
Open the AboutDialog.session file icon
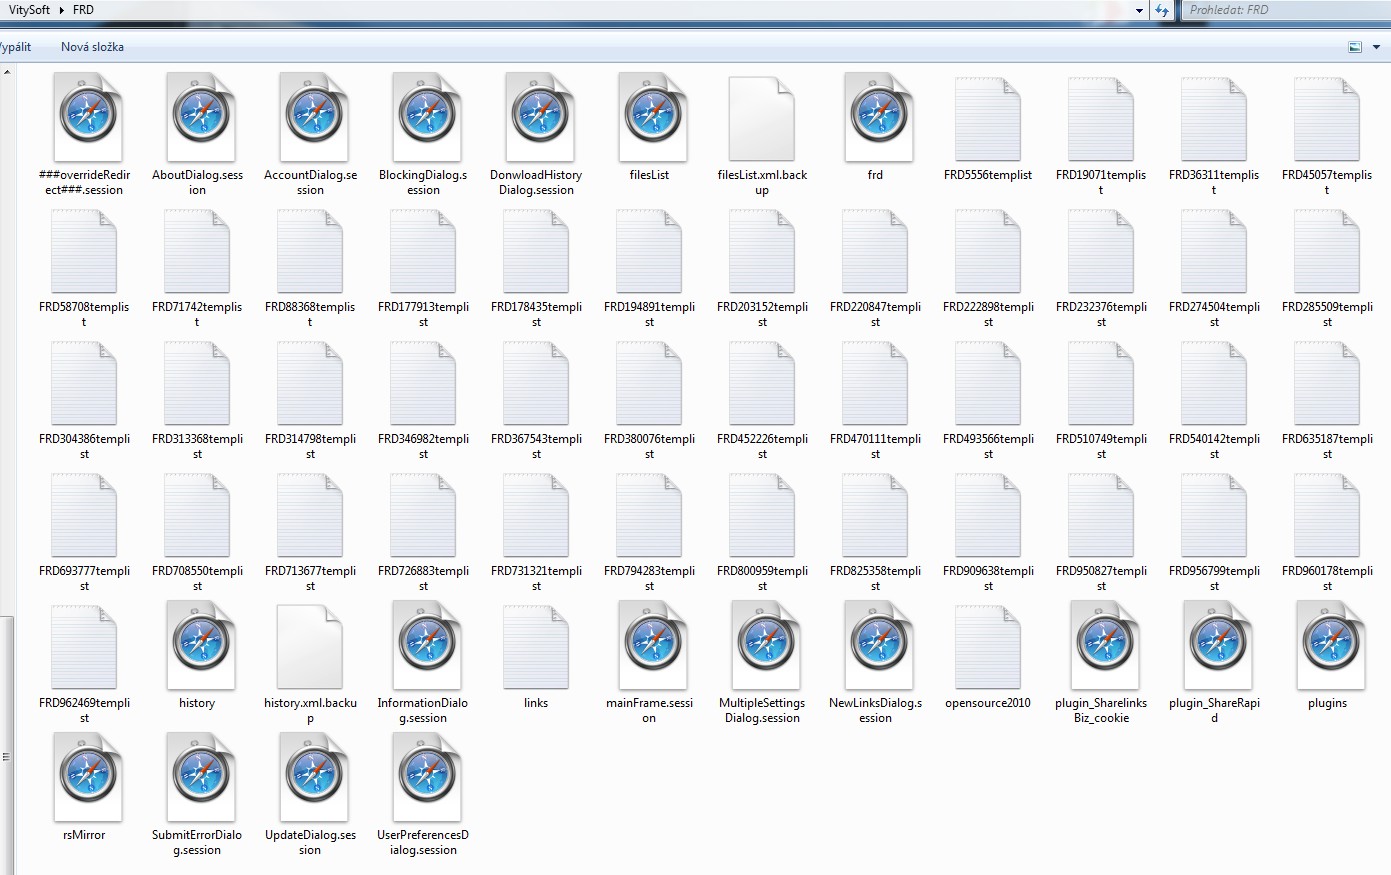[198, 117]
